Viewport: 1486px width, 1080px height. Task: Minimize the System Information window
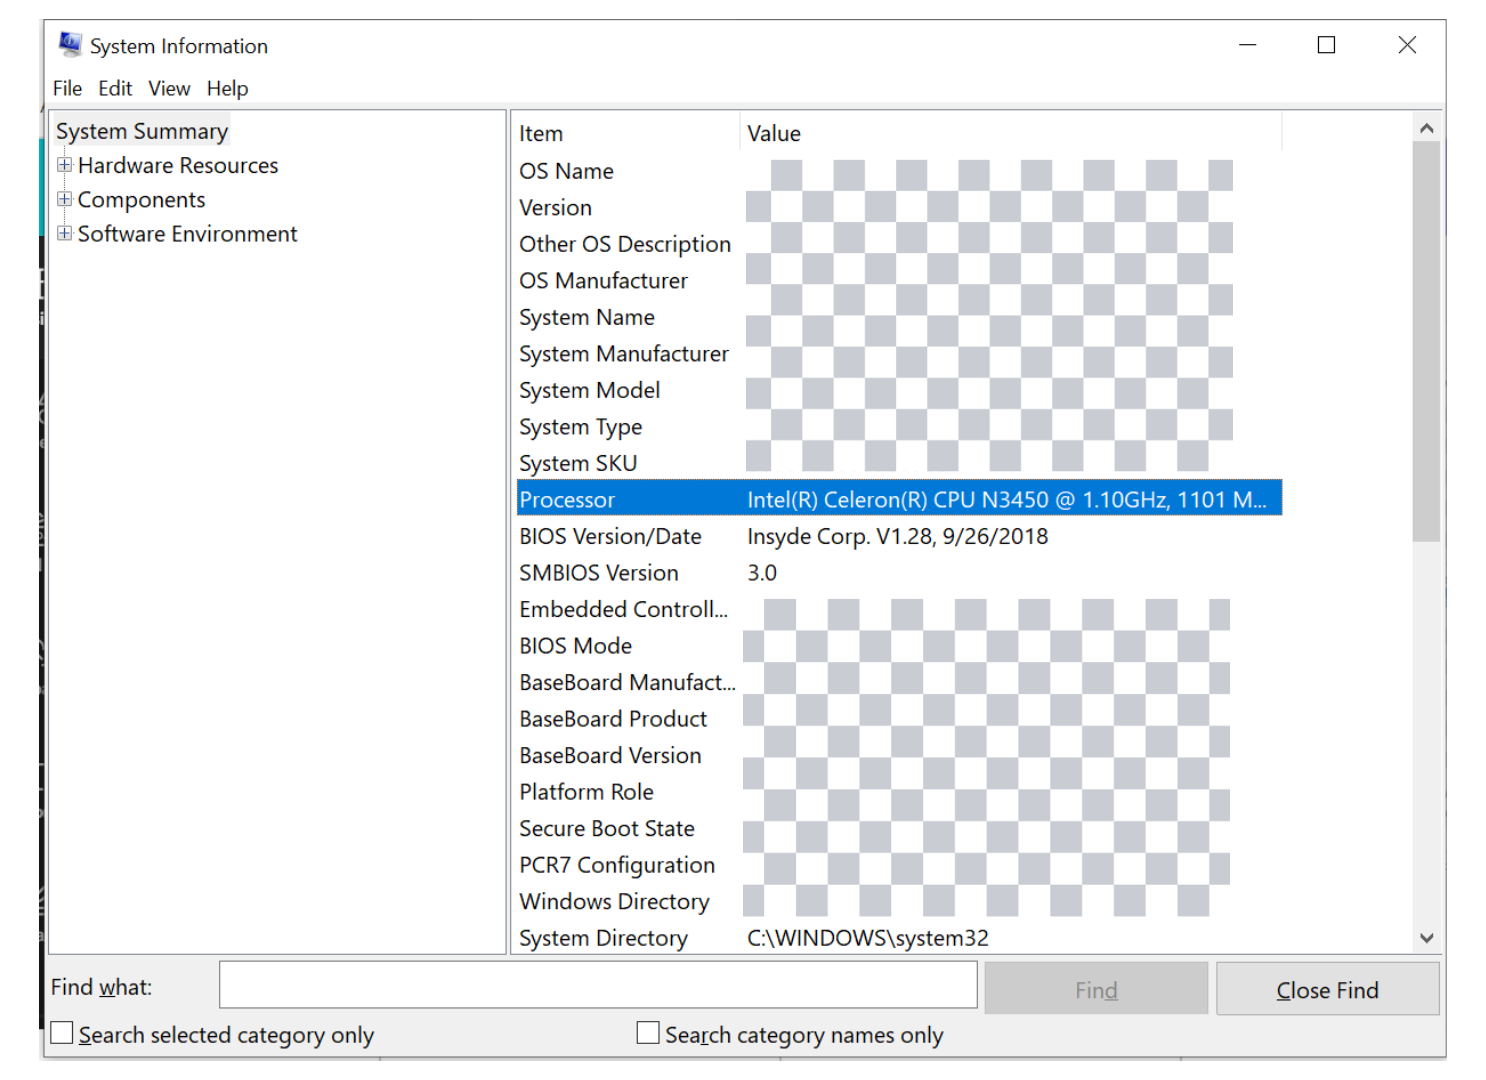[1247, 45]
